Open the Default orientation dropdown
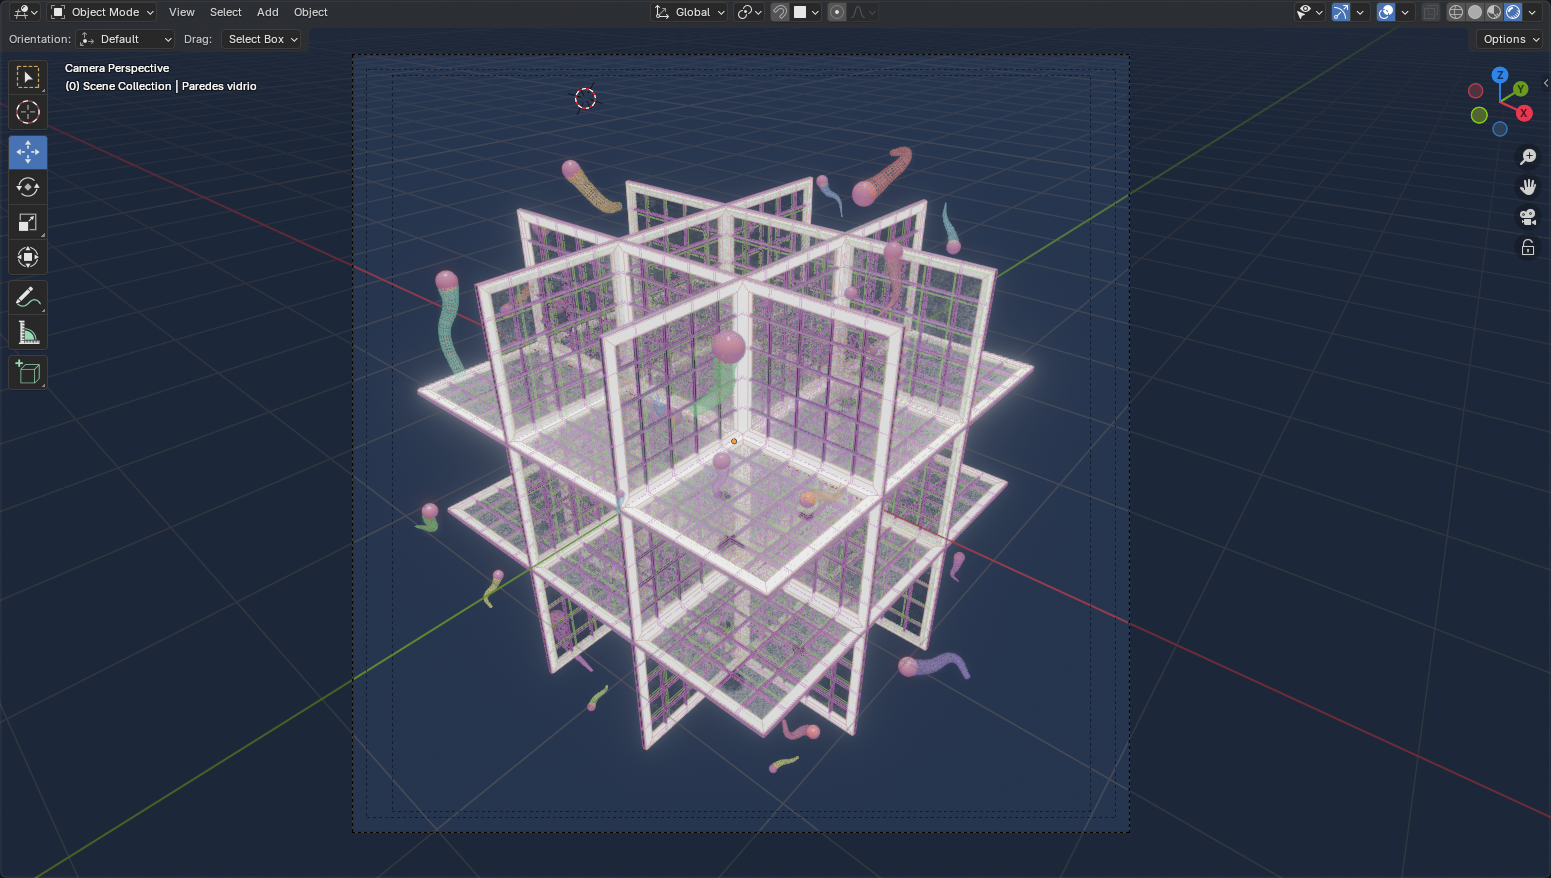The image size is (1551, 878). [125, 39]
